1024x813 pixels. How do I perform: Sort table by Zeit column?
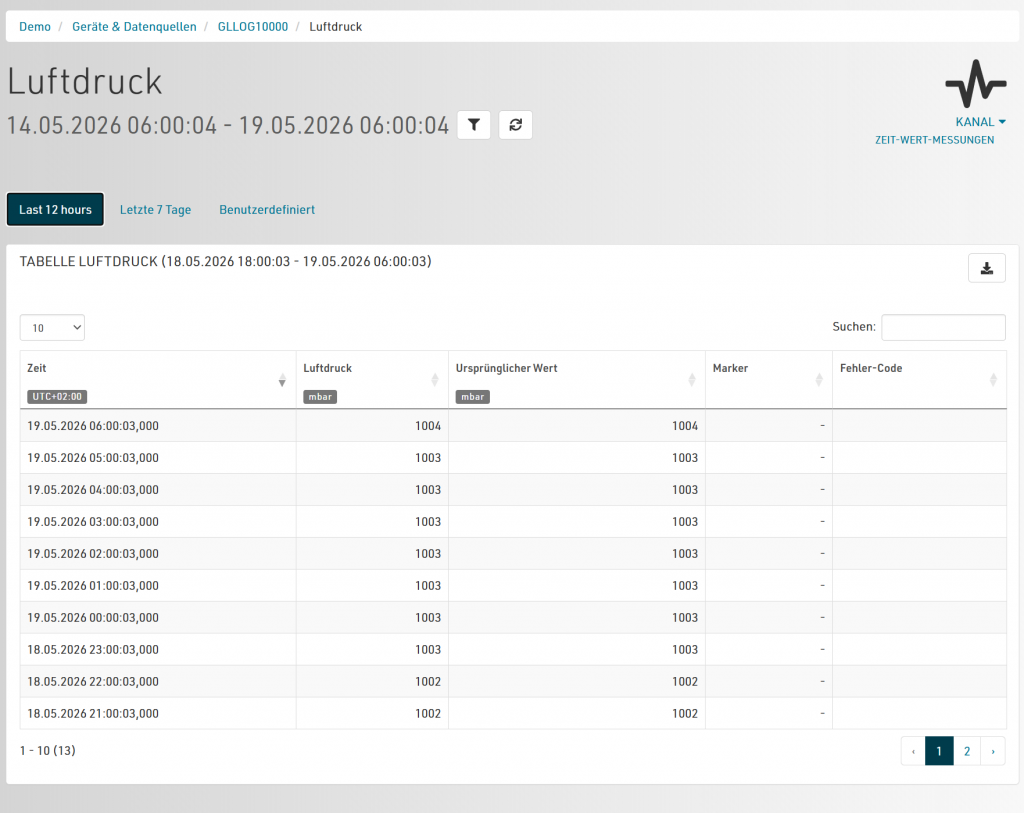[x=282, y=380]
